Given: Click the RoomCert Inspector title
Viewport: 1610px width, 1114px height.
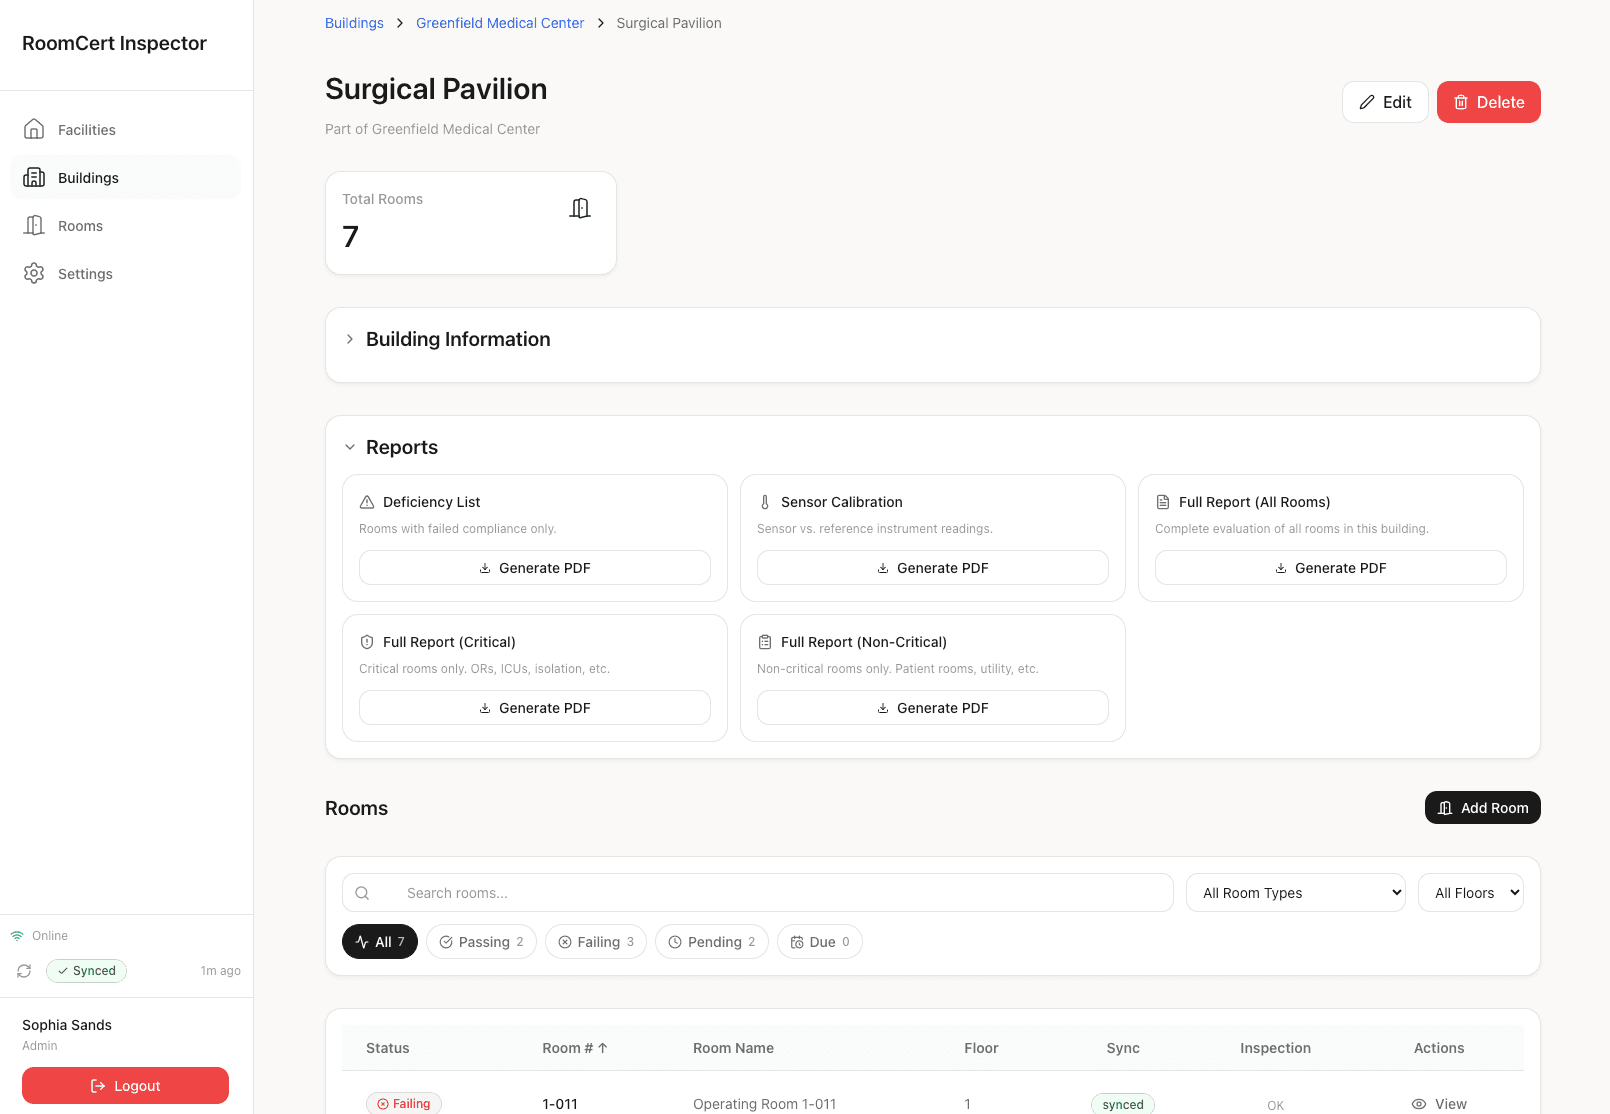Looking at the screenshot, I should 114,43.
